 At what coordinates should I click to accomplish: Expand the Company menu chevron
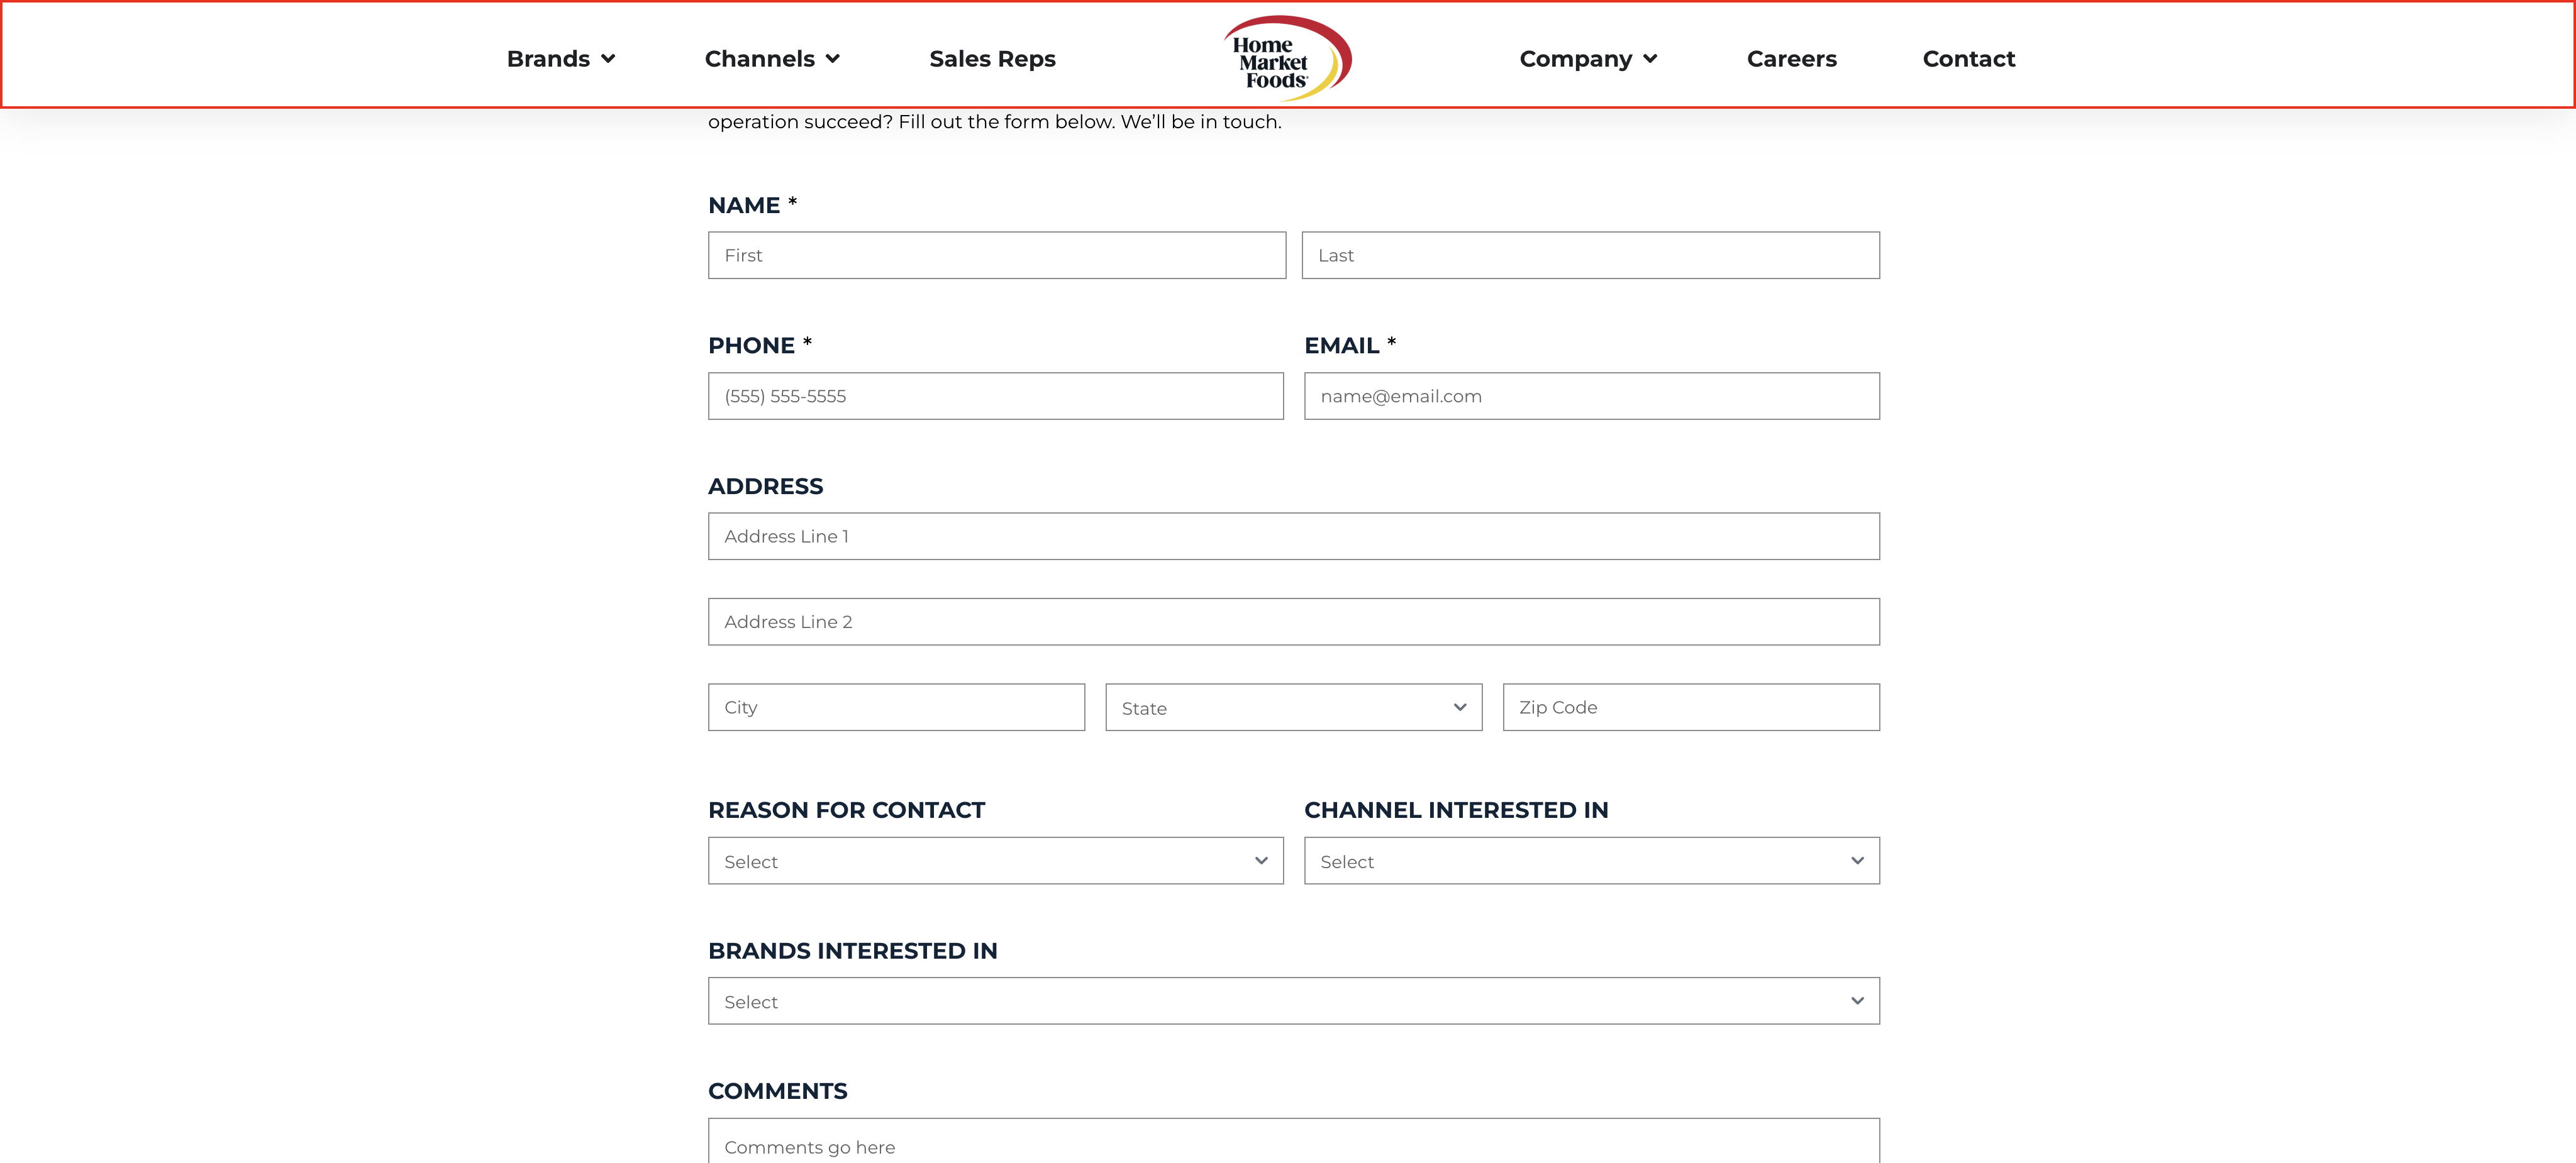tap(1650, 59)
